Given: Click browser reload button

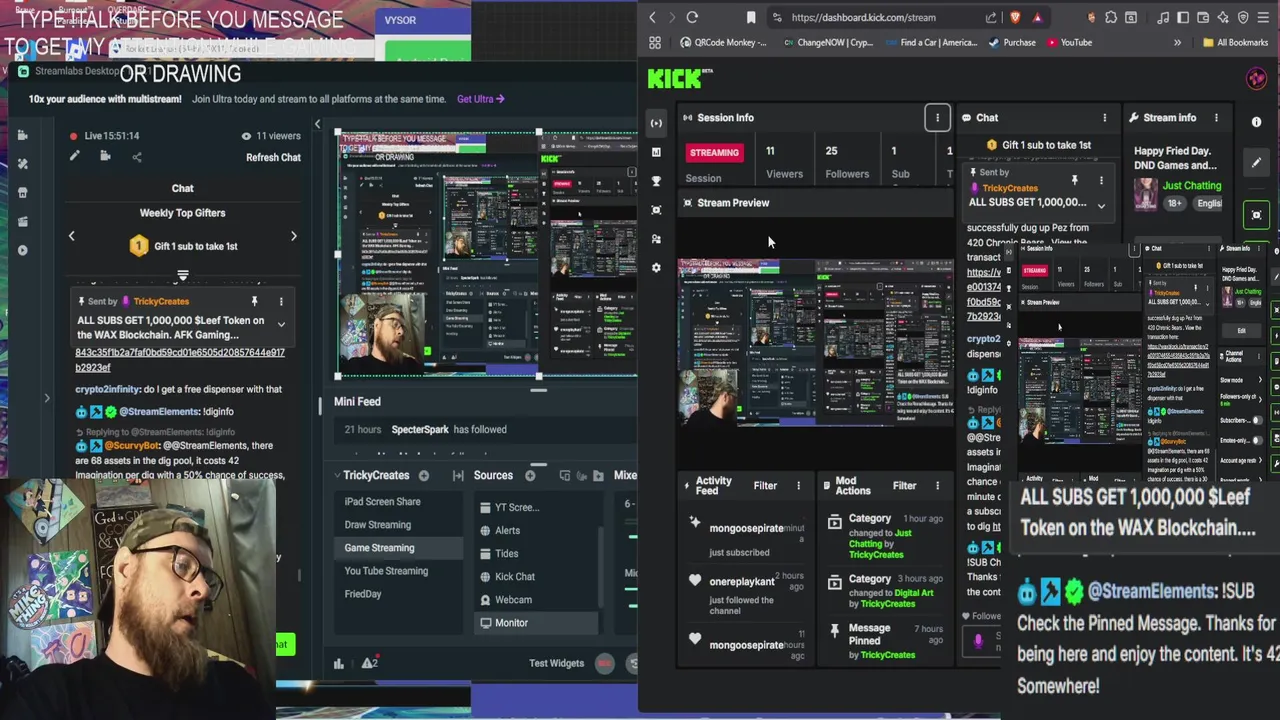Looking at the screenshot, I should coord(692,17).
